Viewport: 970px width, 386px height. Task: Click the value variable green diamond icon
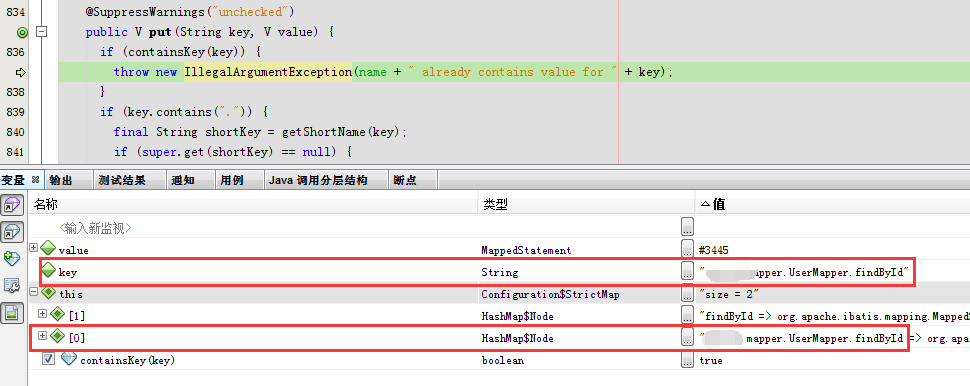48,249
